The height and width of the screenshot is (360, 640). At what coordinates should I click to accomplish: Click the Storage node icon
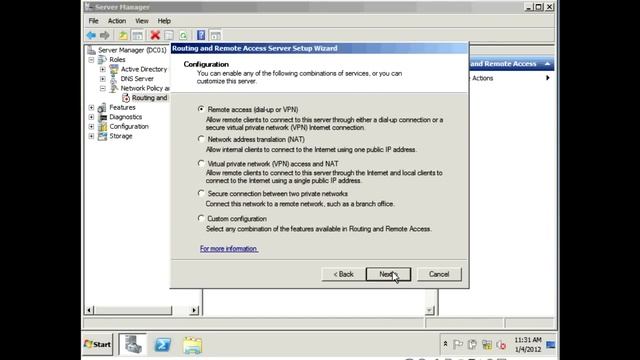[x=102, y=136]
